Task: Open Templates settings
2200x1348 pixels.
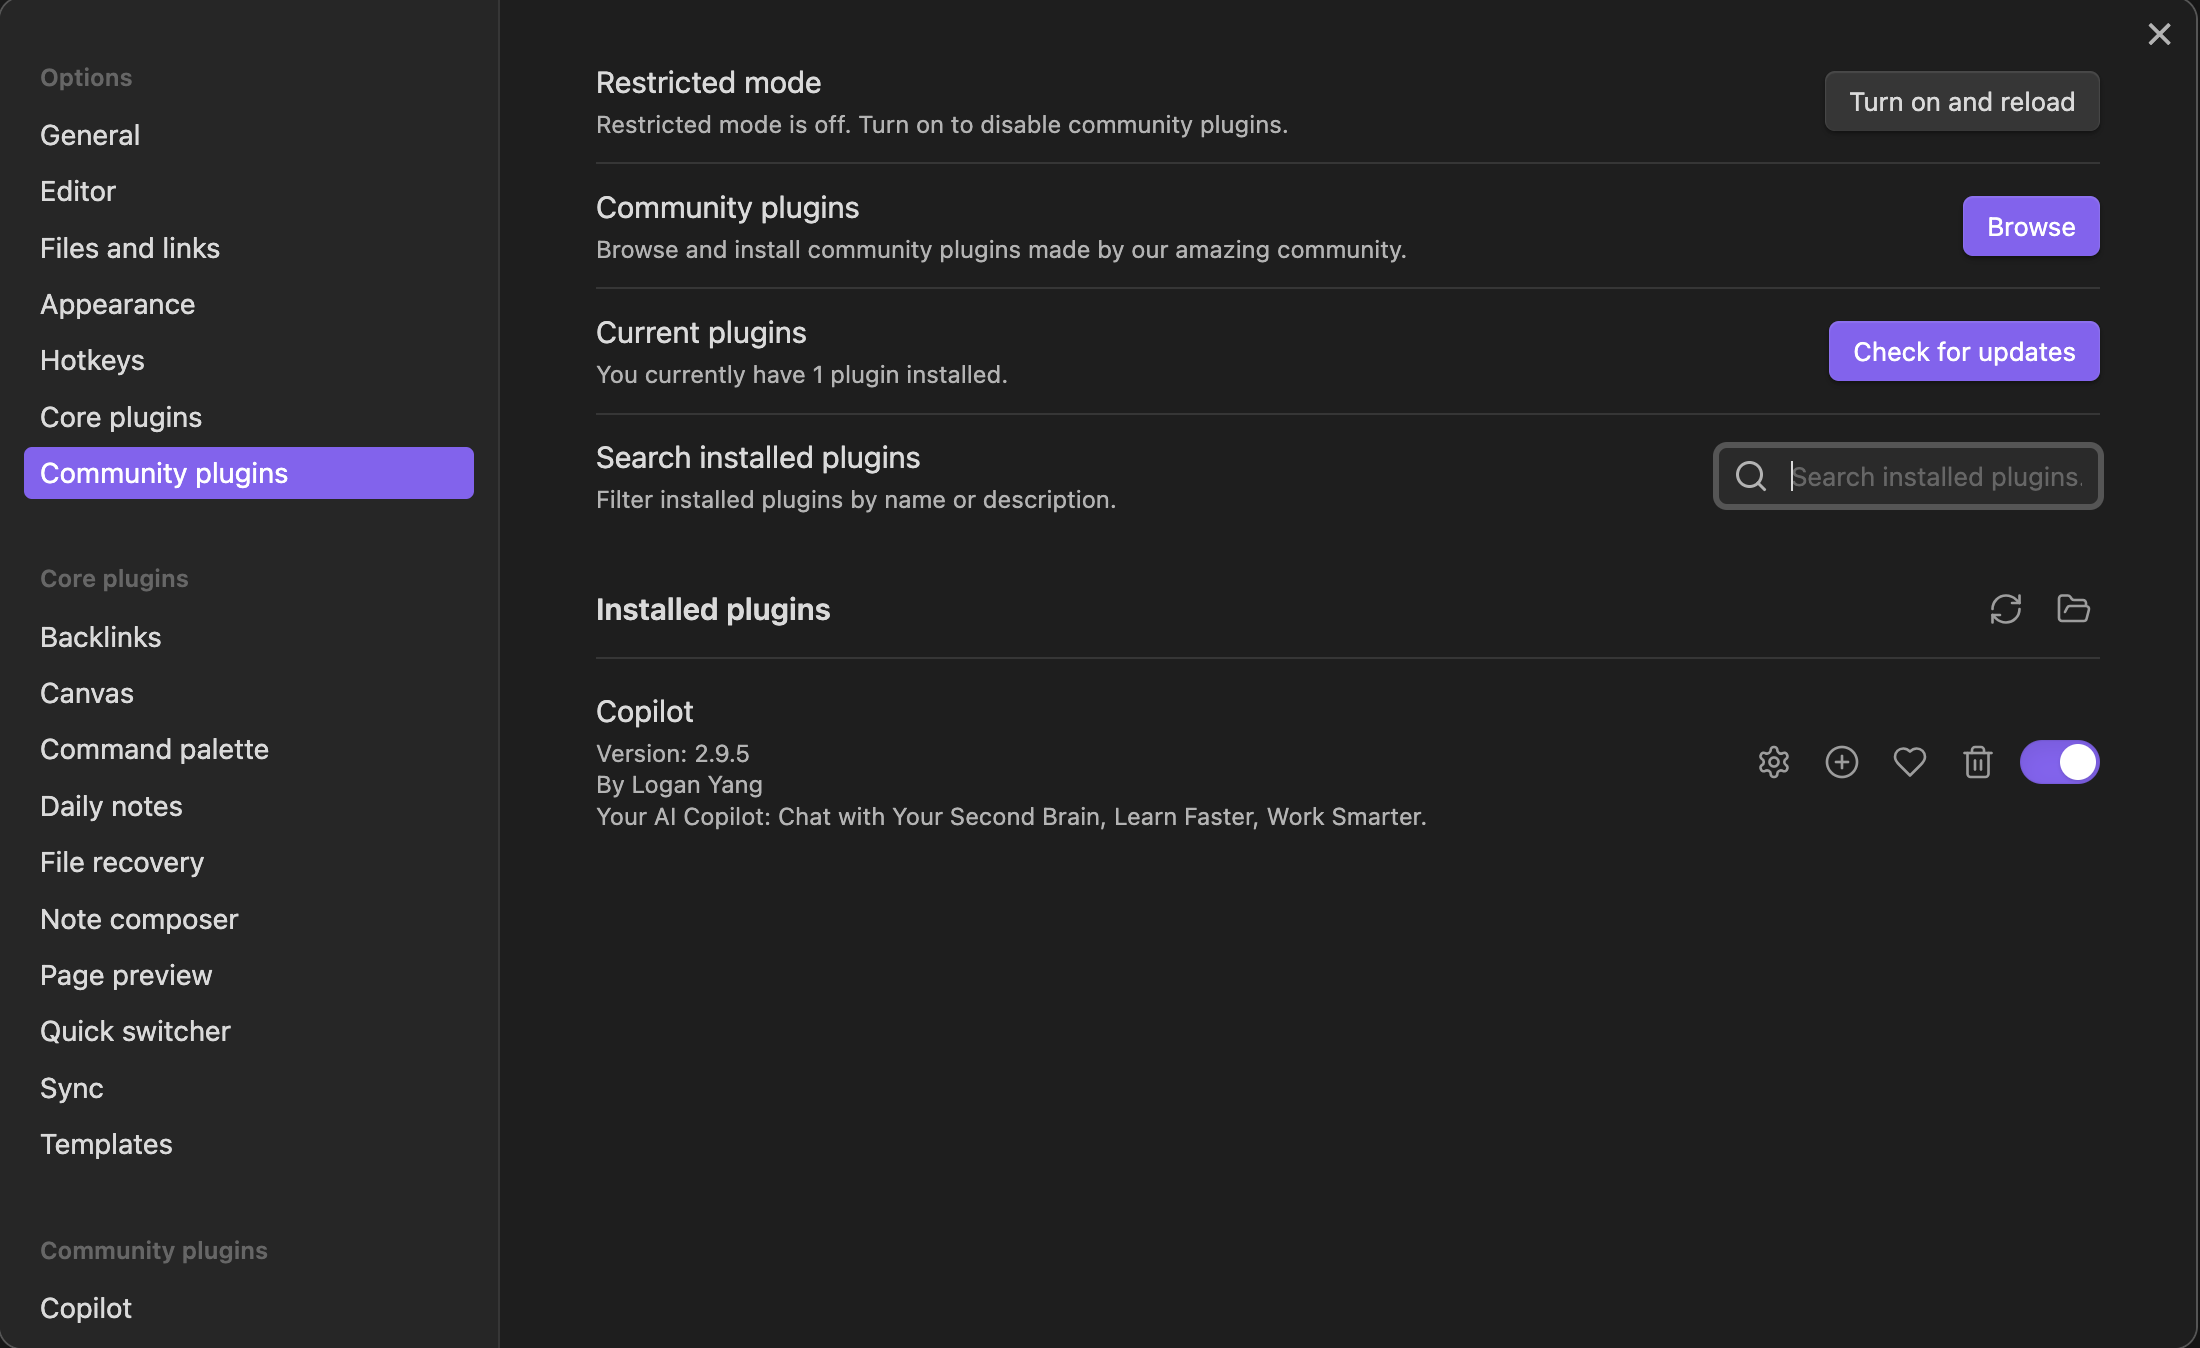Action: coord(248,1144)
